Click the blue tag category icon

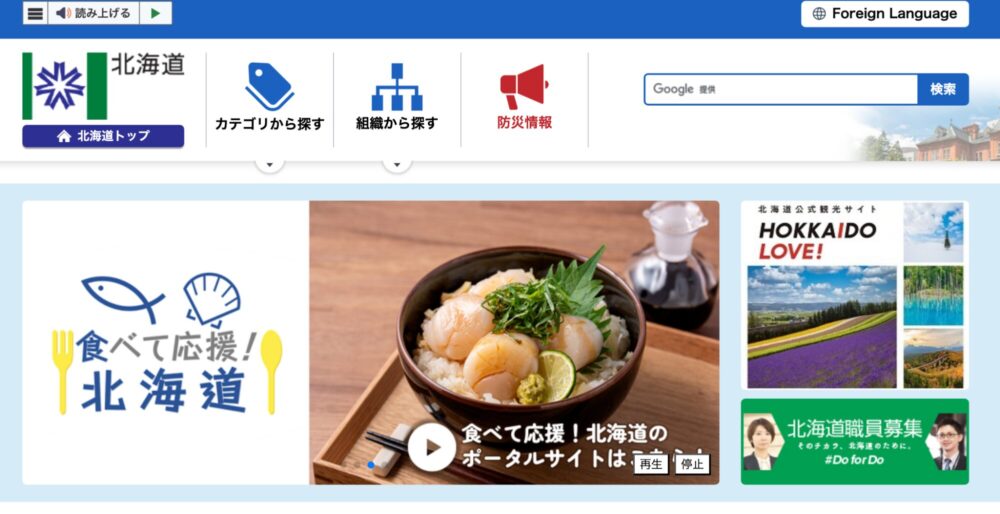coord(269,87)
